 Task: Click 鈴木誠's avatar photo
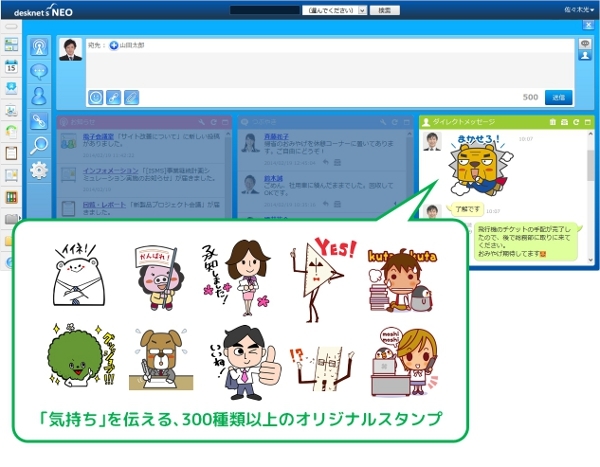[250, 185]
